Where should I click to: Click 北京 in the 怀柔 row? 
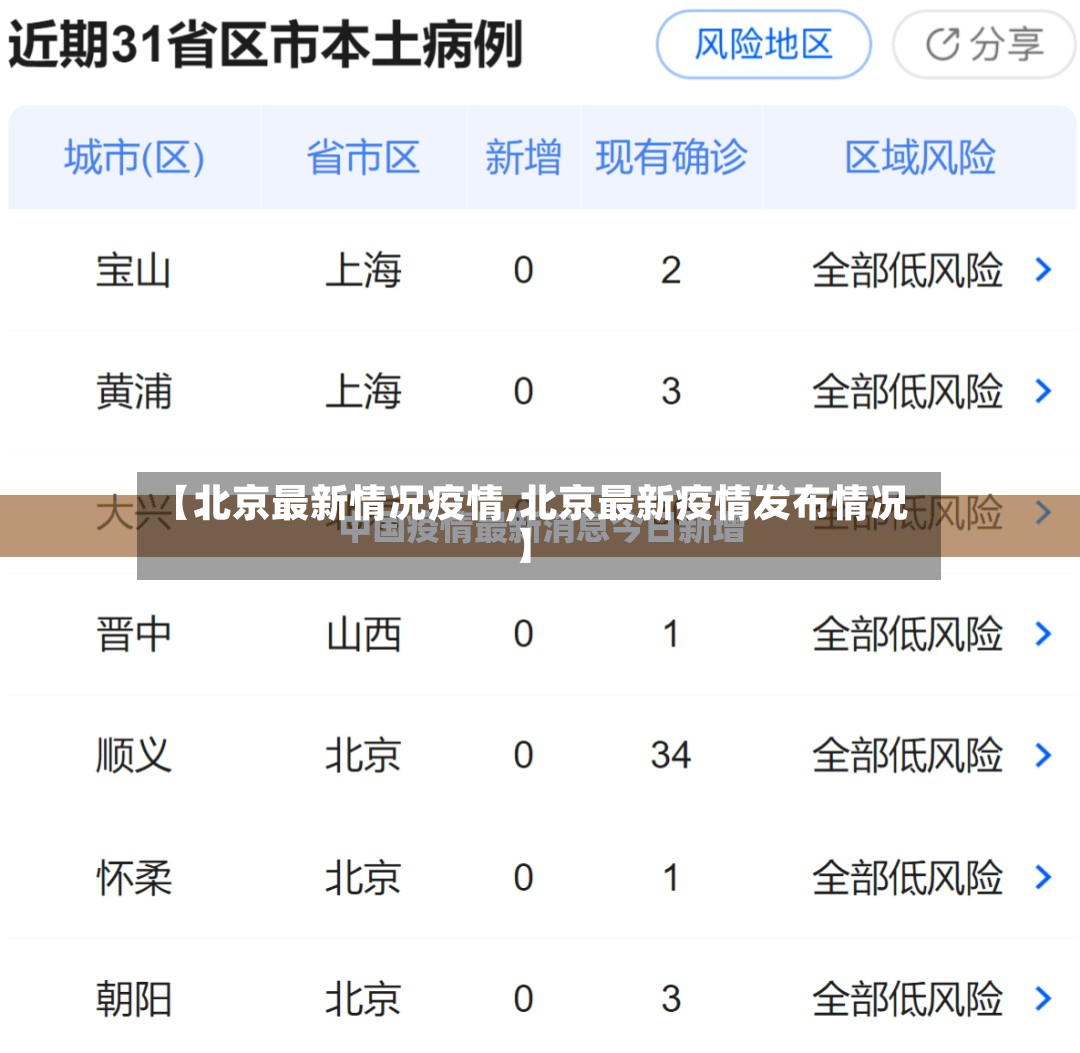click(x=364, y=877)
